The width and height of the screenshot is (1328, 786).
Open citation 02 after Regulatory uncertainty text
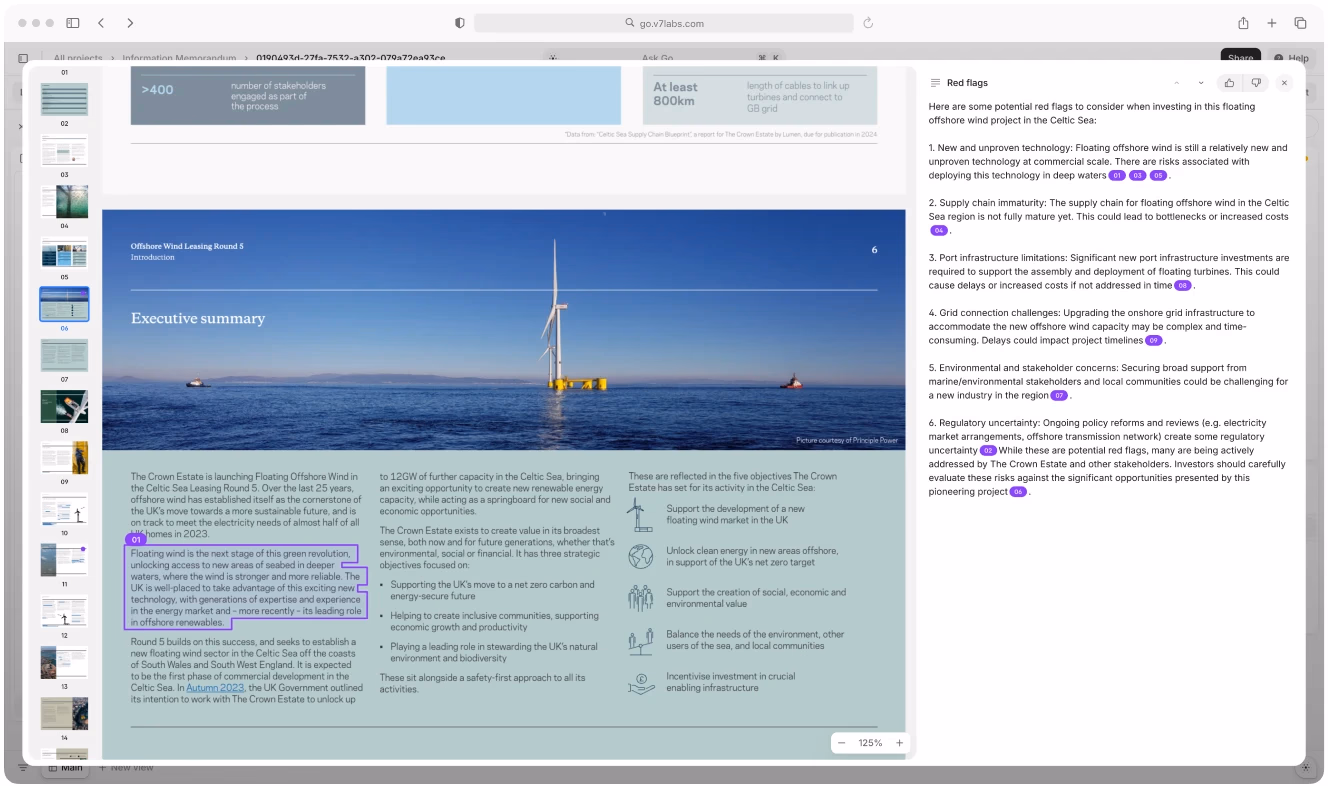(989, 451)
